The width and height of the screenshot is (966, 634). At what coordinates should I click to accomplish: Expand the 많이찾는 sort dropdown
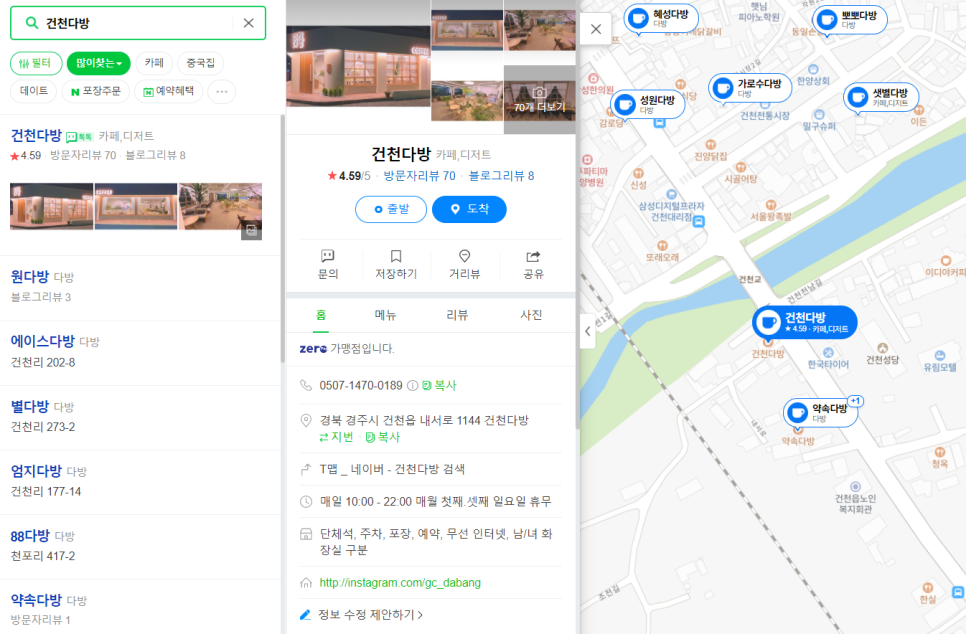(x=99, y=63)
